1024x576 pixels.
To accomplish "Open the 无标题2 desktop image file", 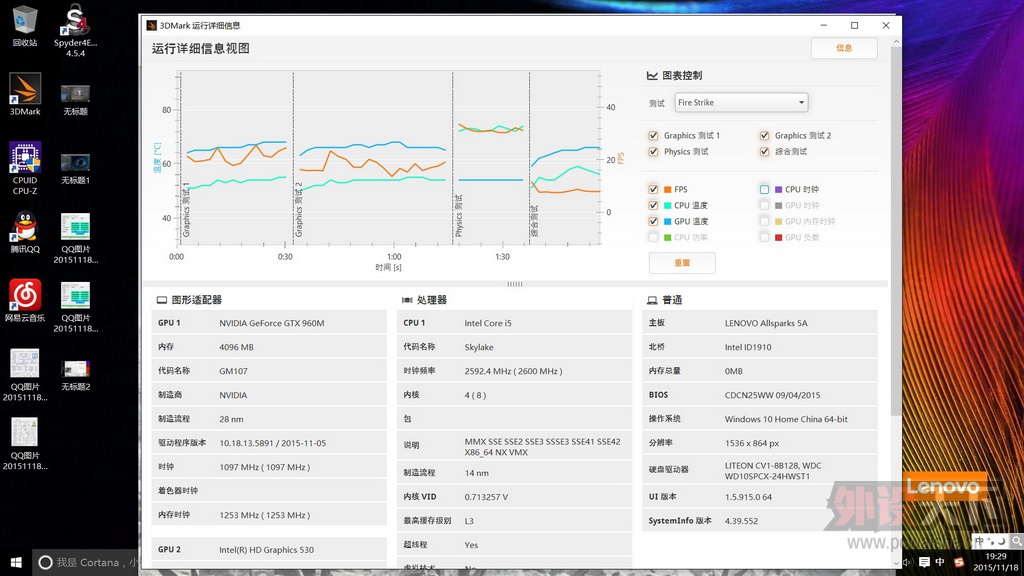I will tap(75, 374).
